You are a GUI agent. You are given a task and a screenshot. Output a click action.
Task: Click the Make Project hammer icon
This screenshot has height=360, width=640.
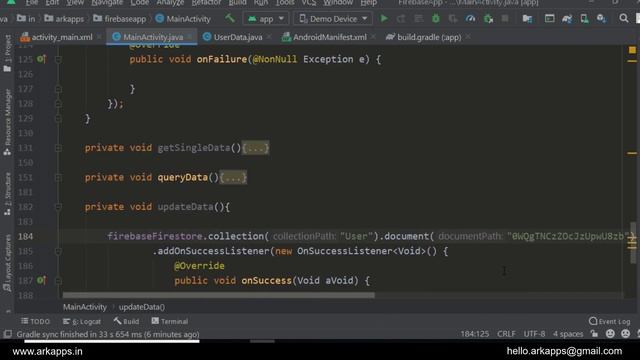tap(230, 18)
